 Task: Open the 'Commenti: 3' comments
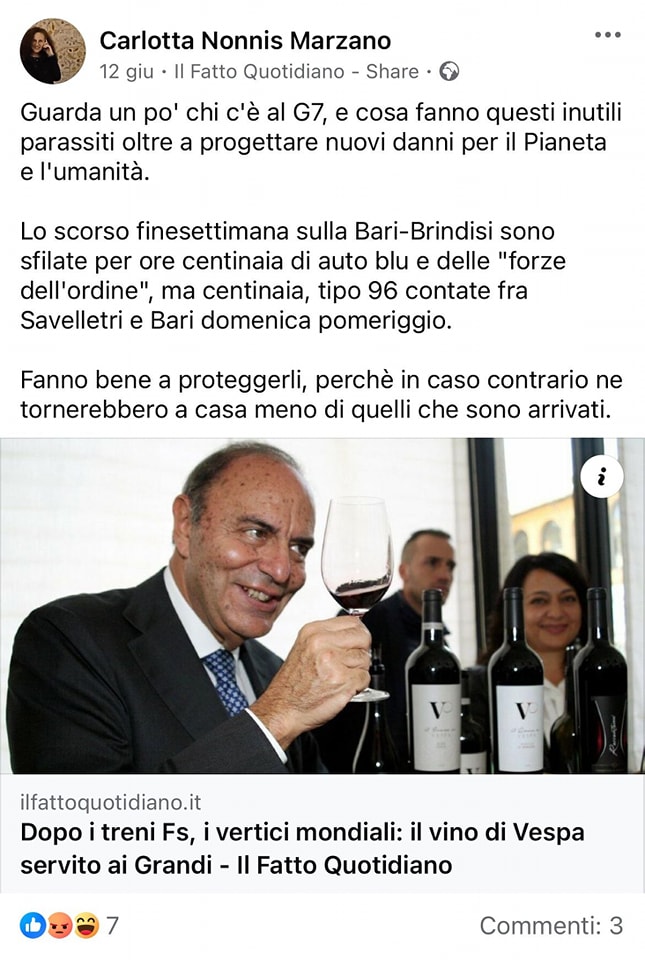point(551,926)
